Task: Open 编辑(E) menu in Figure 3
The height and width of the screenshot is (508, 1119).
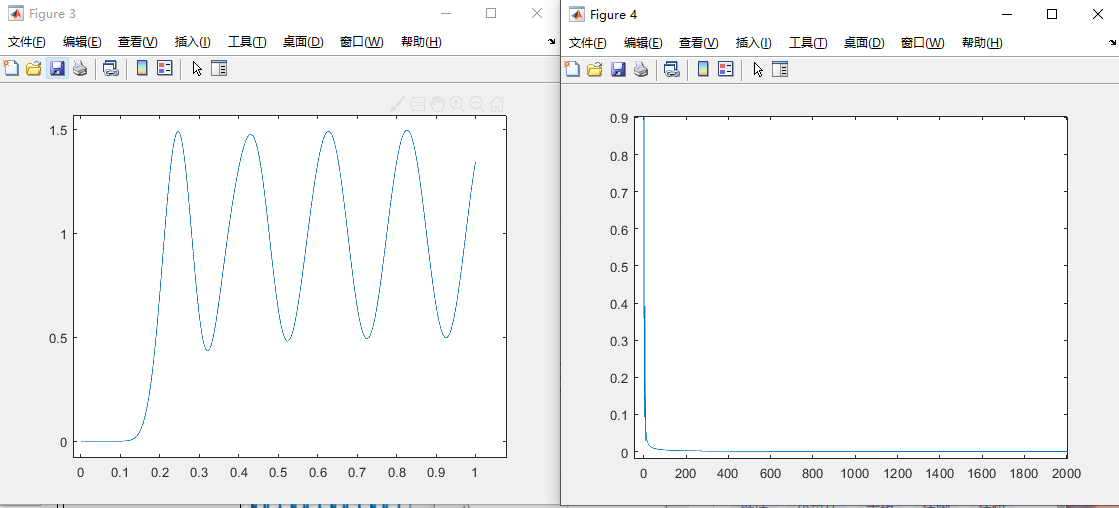Action: pyautogui.click(x=82, y=42)
